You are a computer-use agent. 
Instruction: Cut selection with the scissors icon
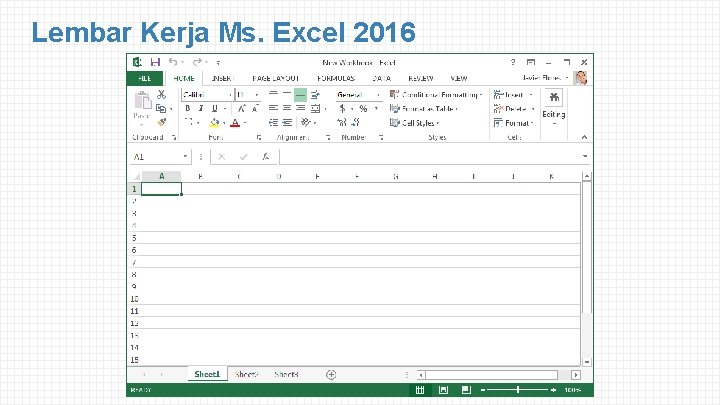coord(161,95)
